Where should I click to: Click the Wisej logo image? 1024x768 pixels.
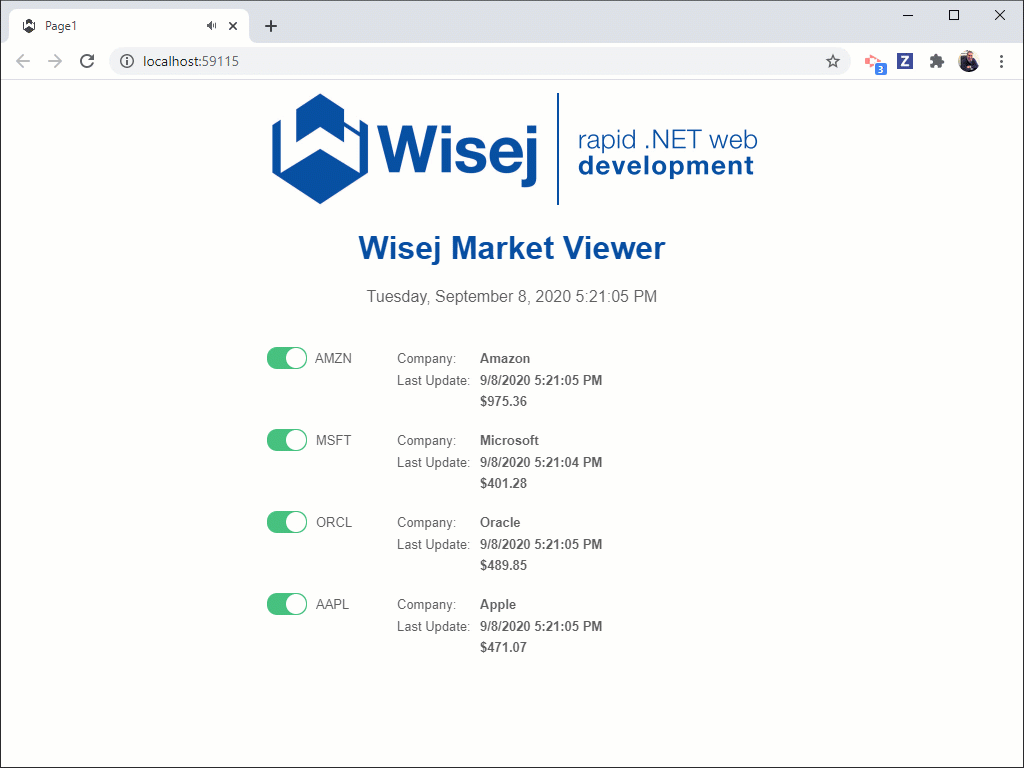point(515,149)
